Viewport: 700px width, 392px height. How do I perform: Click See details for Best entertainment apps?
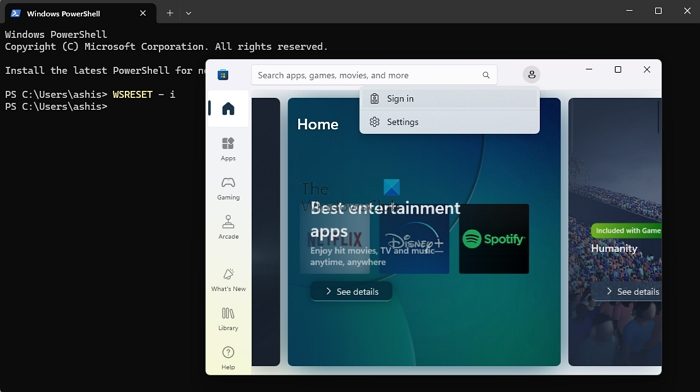351,292
